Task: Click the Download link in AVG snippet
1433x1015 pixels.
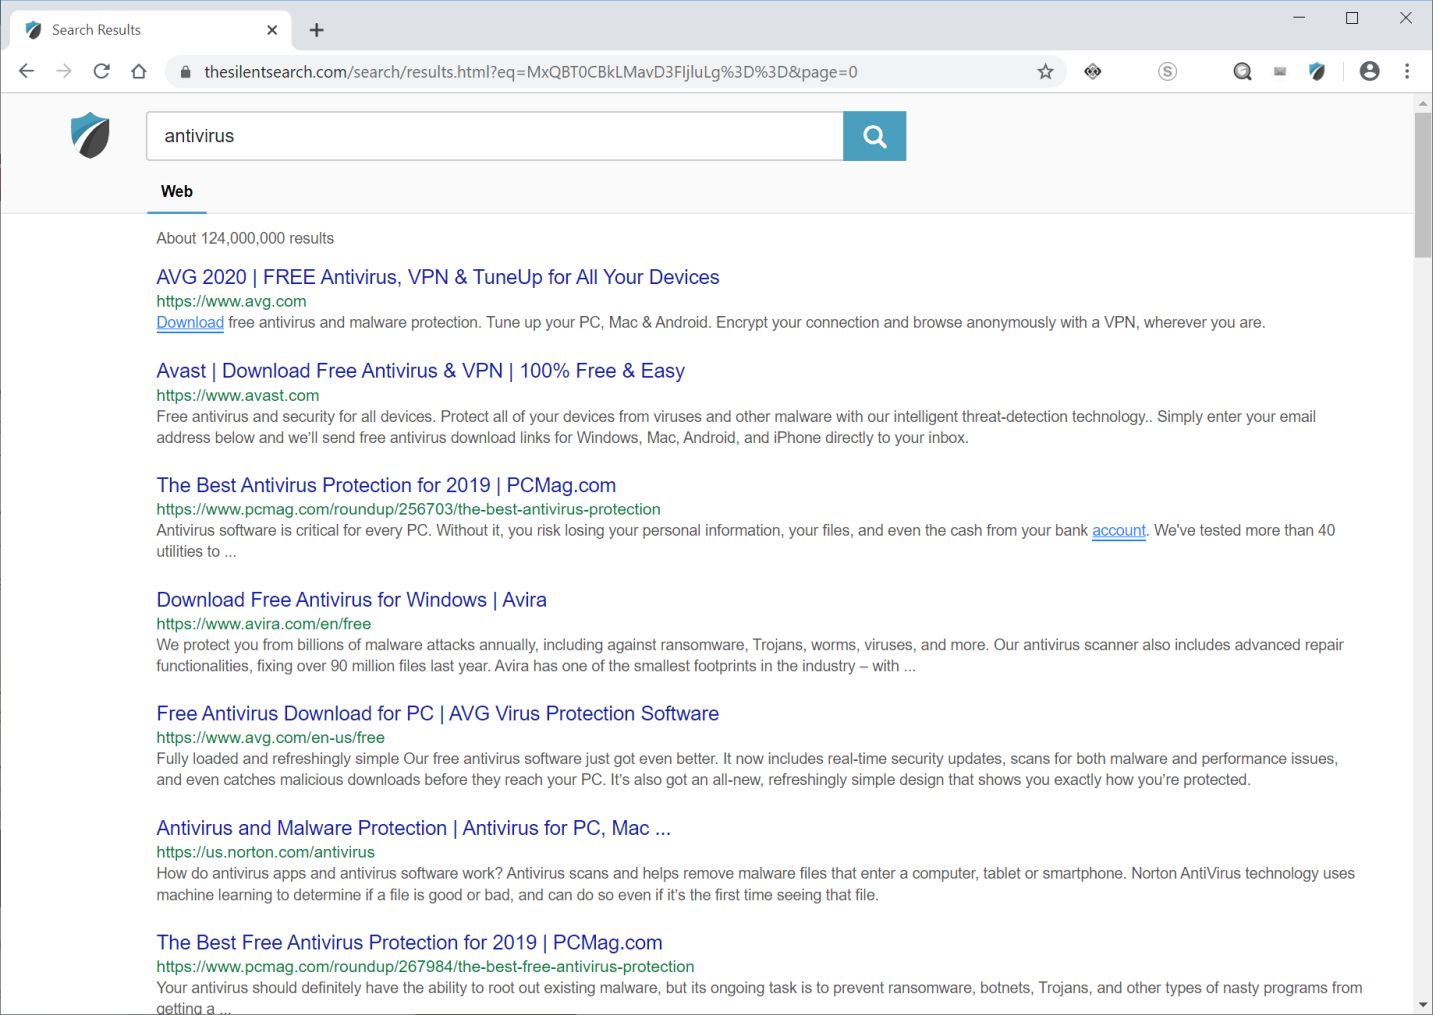Action: 190,322
